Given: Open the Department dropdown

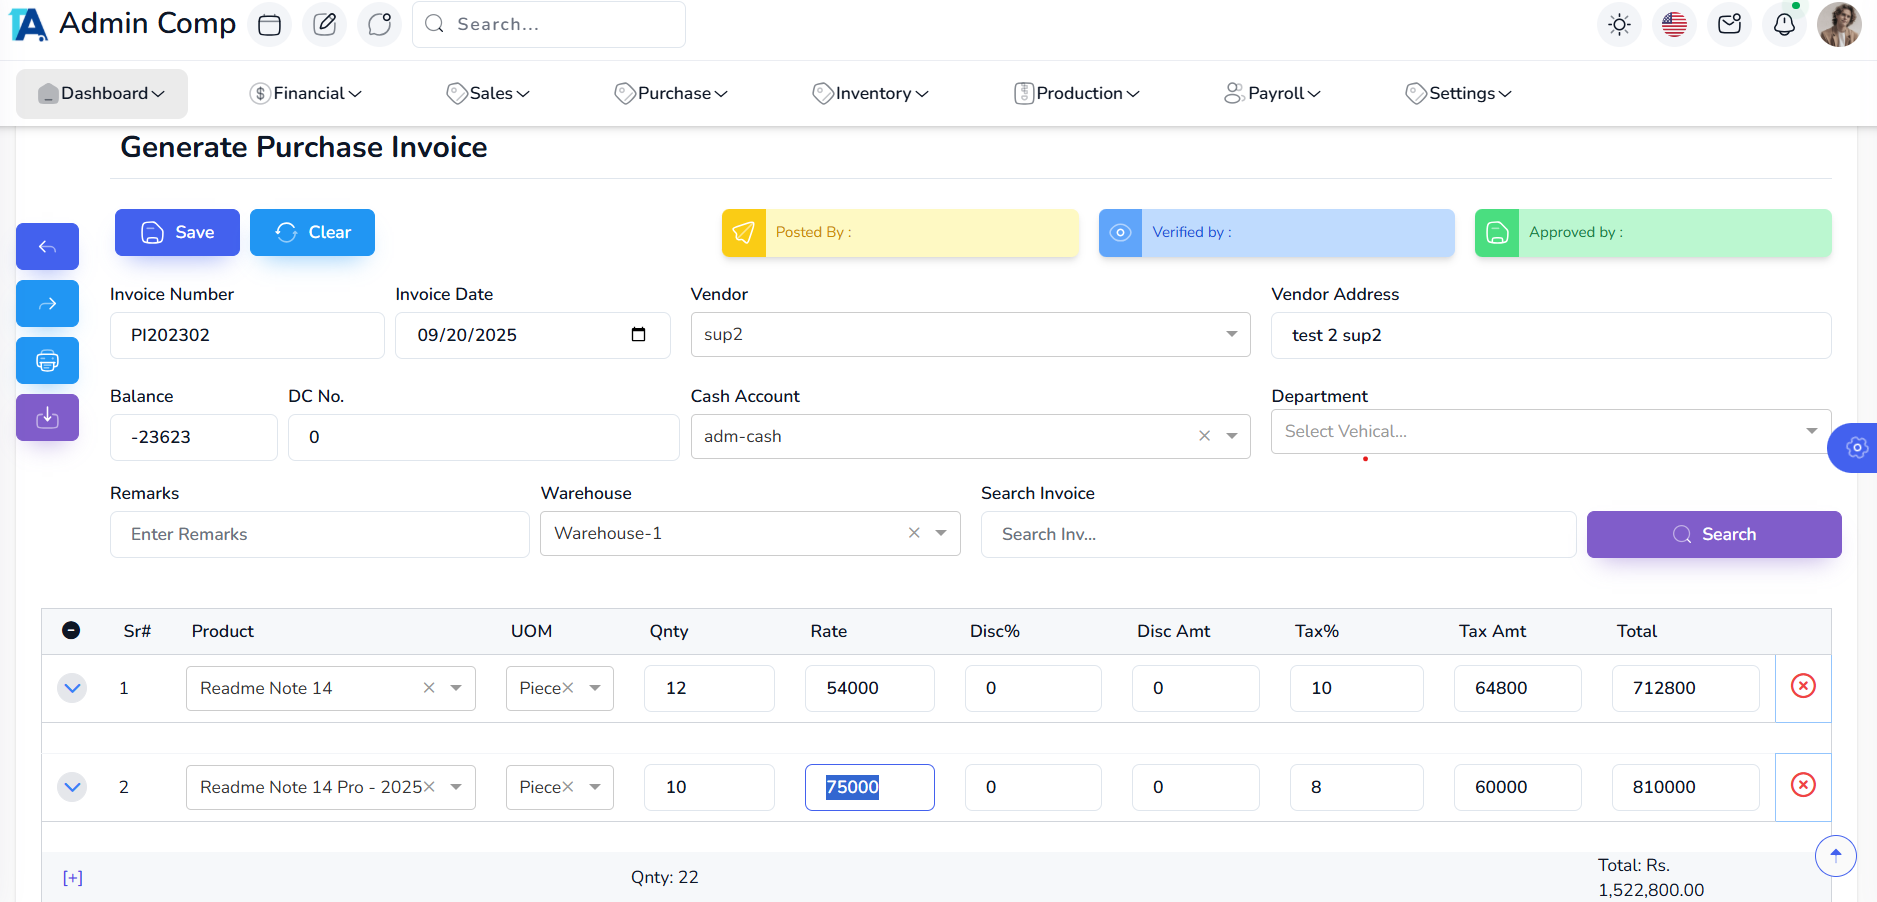Looking at the screenshot, I should pyautogui.click(x=1549, y=432).
